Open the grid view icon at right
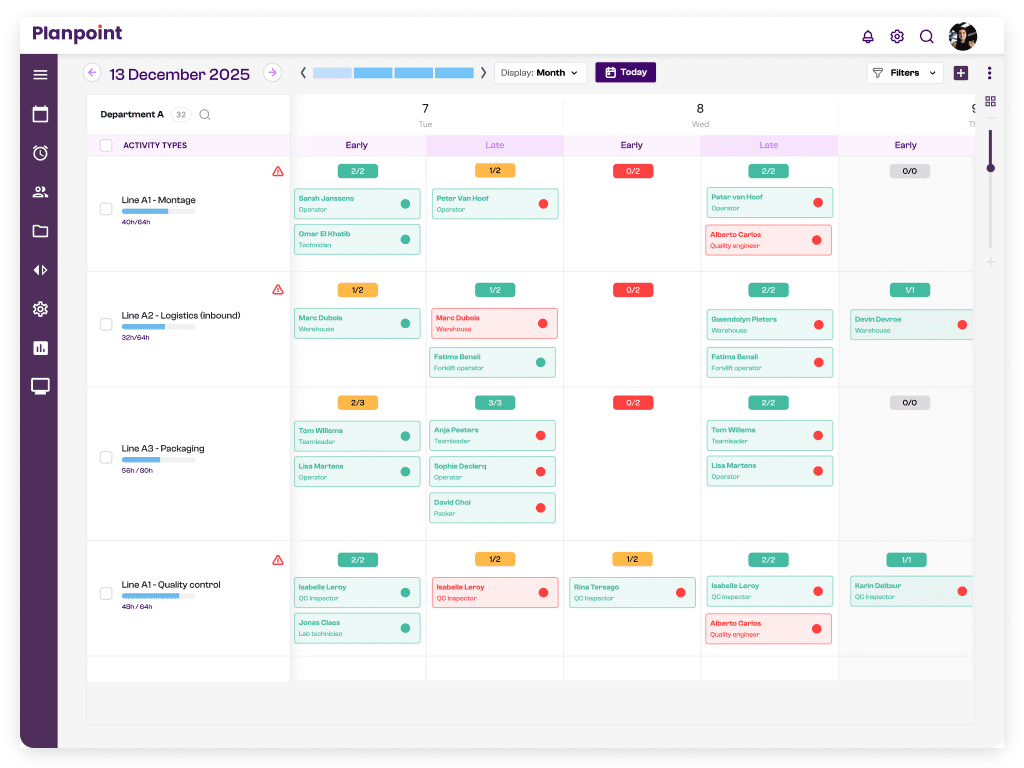Viewport: 1024px width, 768px height. click(990, 101)
